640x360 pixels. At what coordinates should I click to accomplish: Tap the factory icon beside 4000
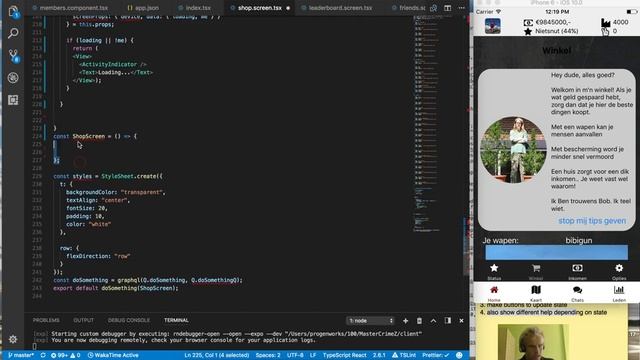coord(605,22)
